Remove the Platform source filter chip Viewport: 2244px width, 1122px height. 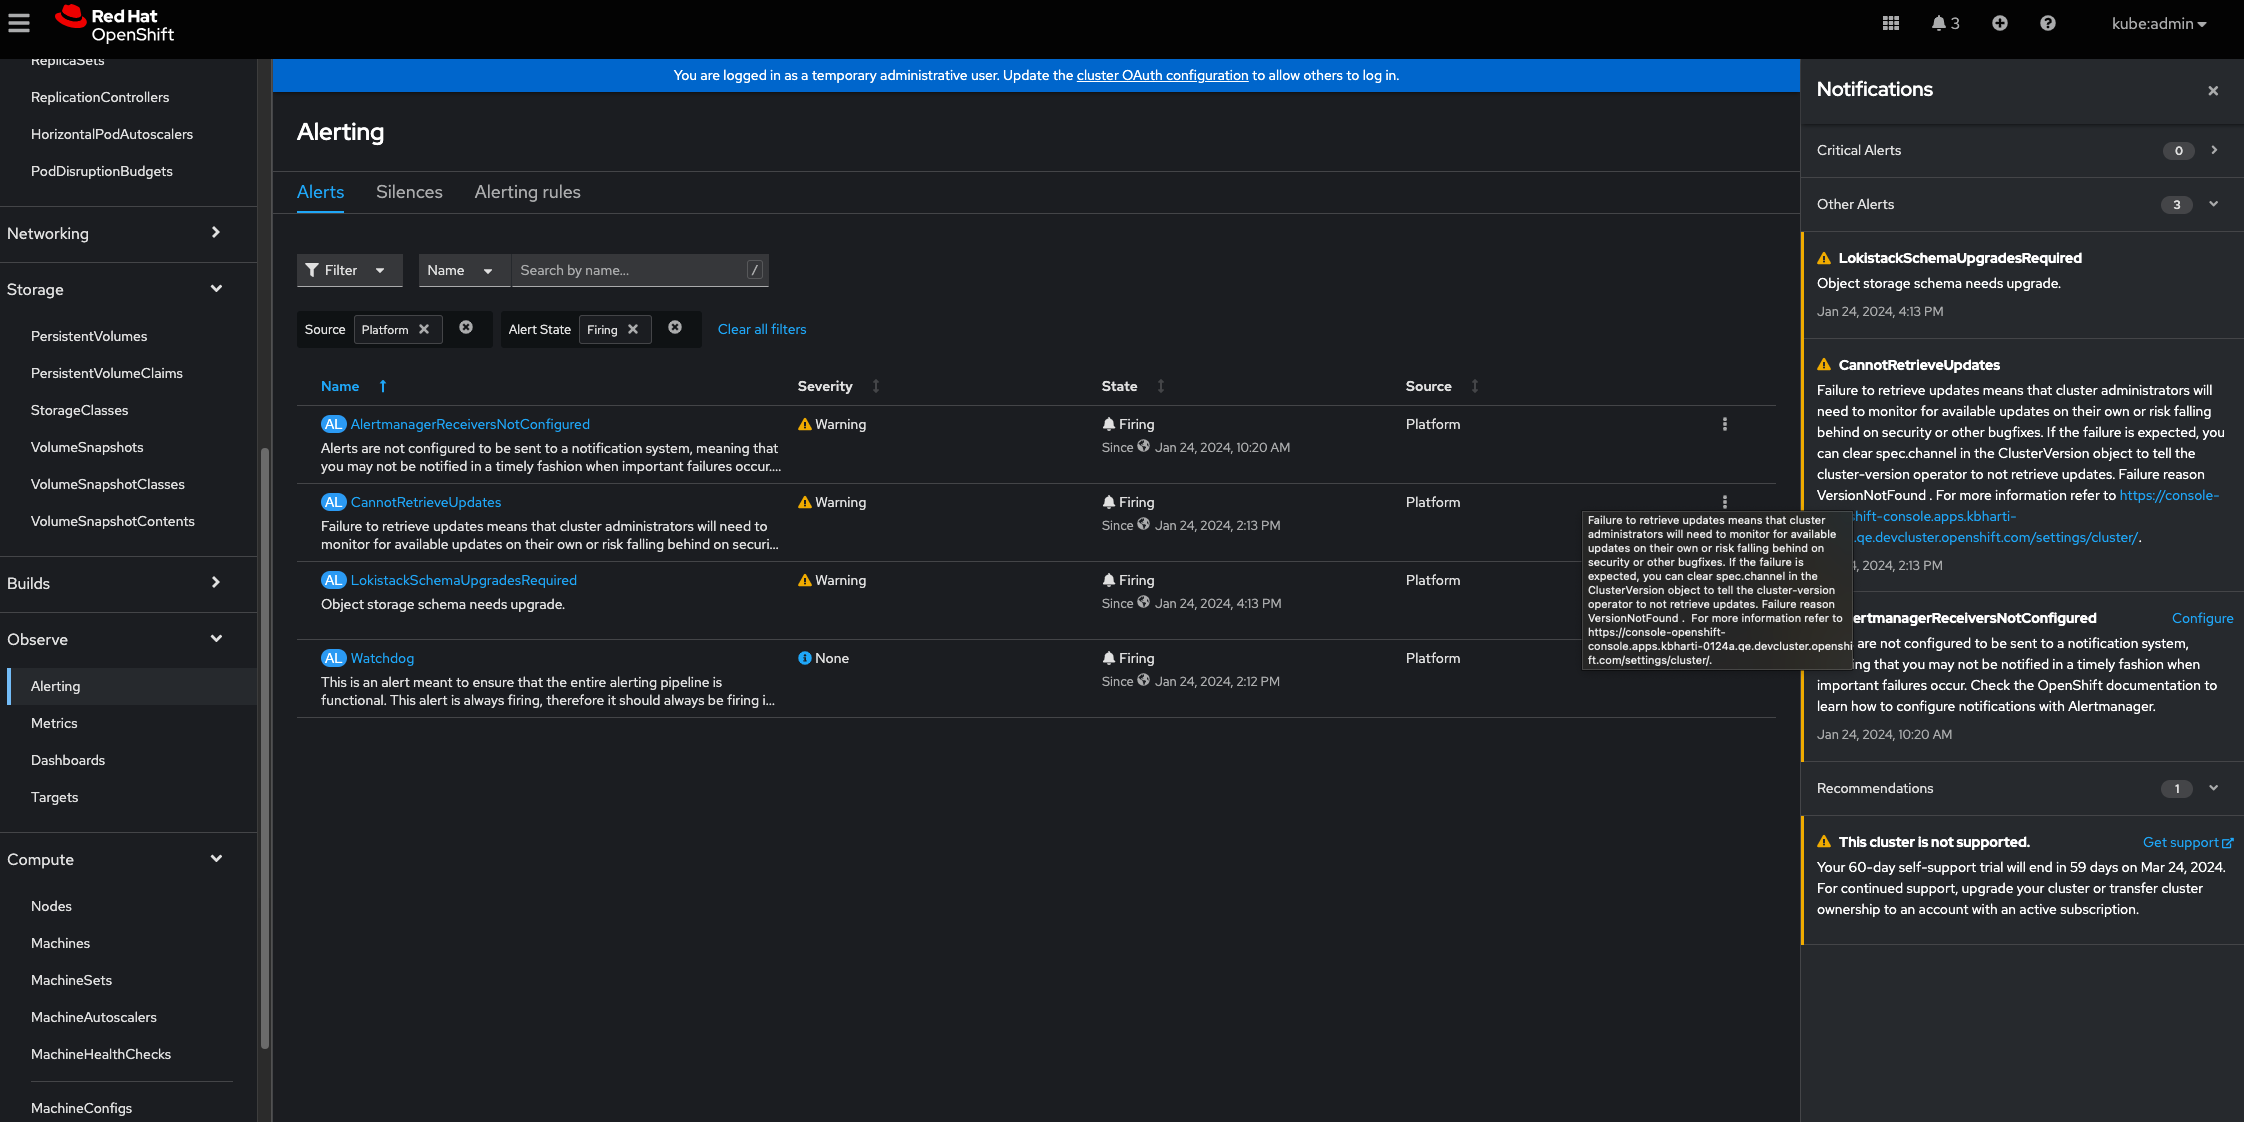tap(424, 329)
